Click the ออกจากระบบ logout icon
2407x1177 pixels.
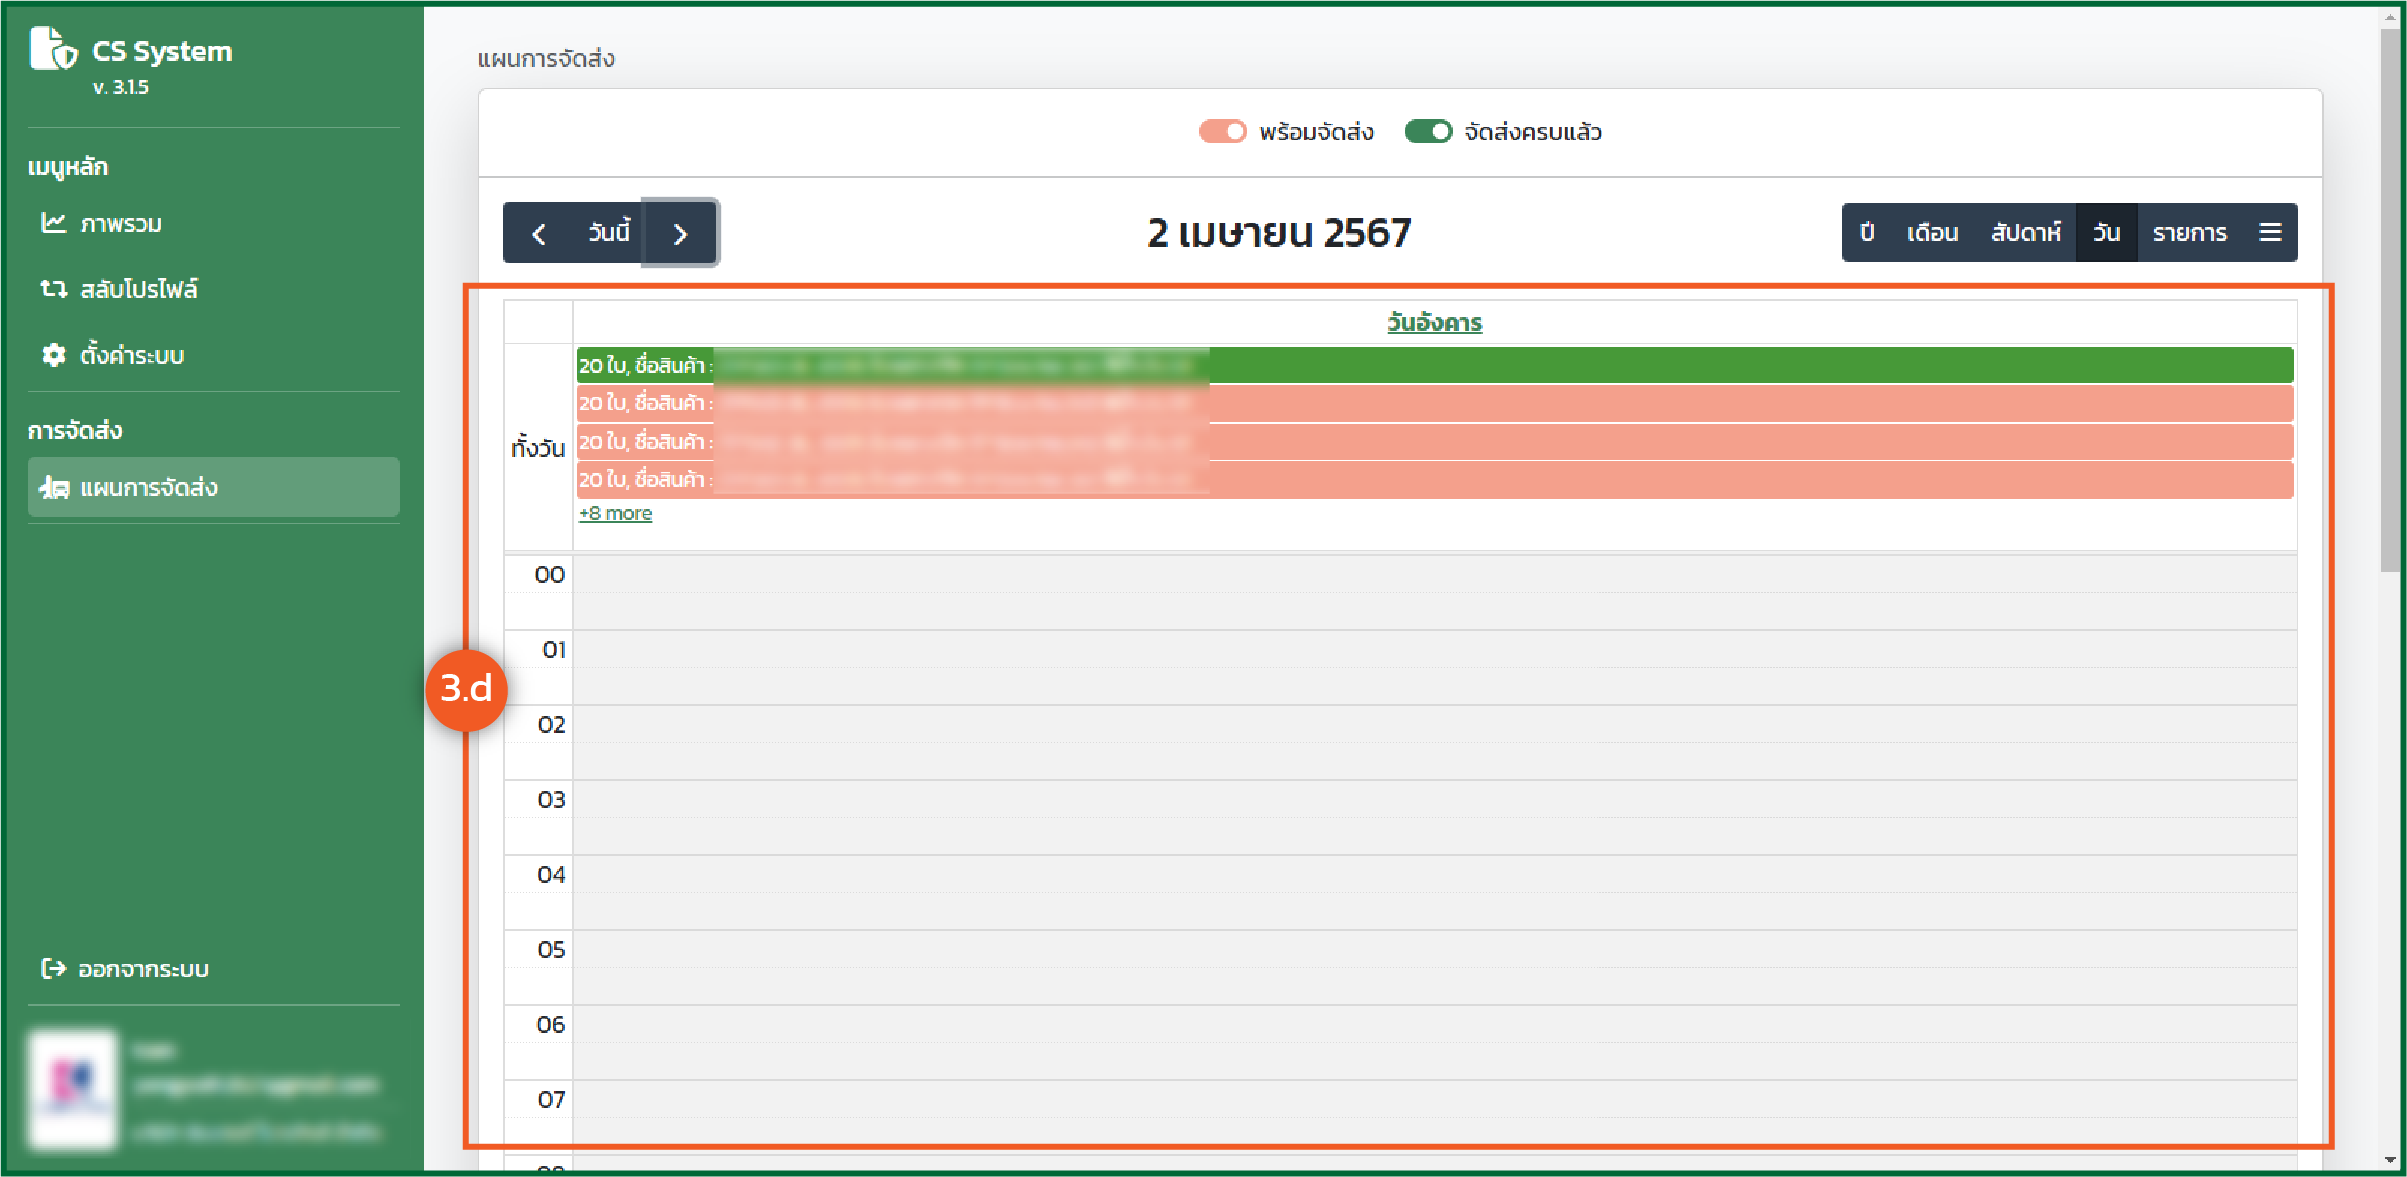[53, 968]
